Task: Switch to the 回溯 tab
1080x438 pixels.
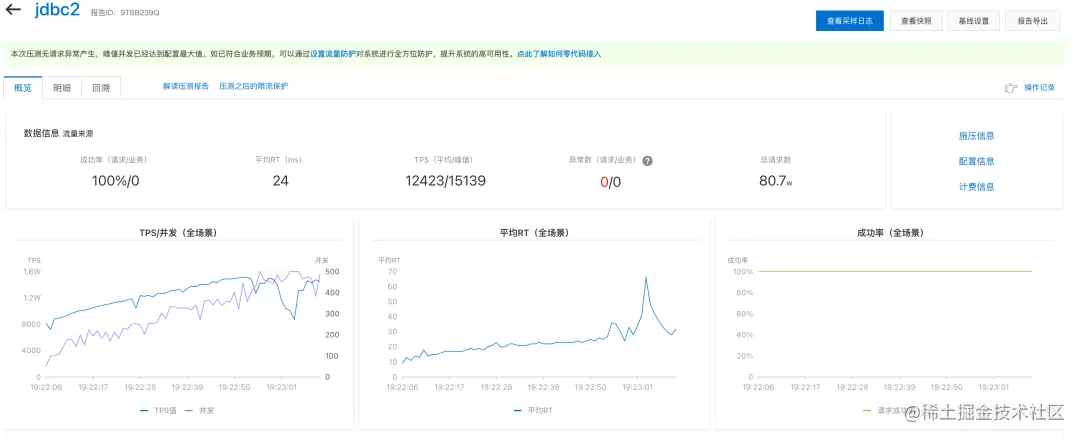Action: 101,87
